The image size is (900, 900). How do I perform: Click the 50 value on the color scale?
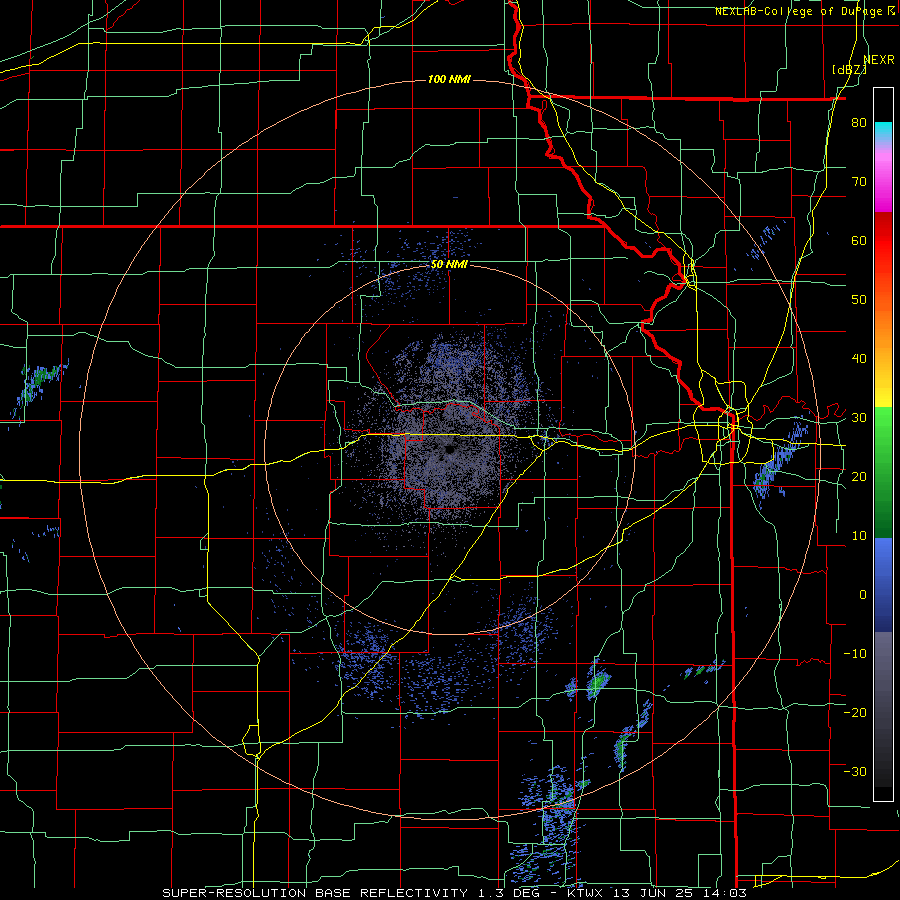click(x=859, y=300)
